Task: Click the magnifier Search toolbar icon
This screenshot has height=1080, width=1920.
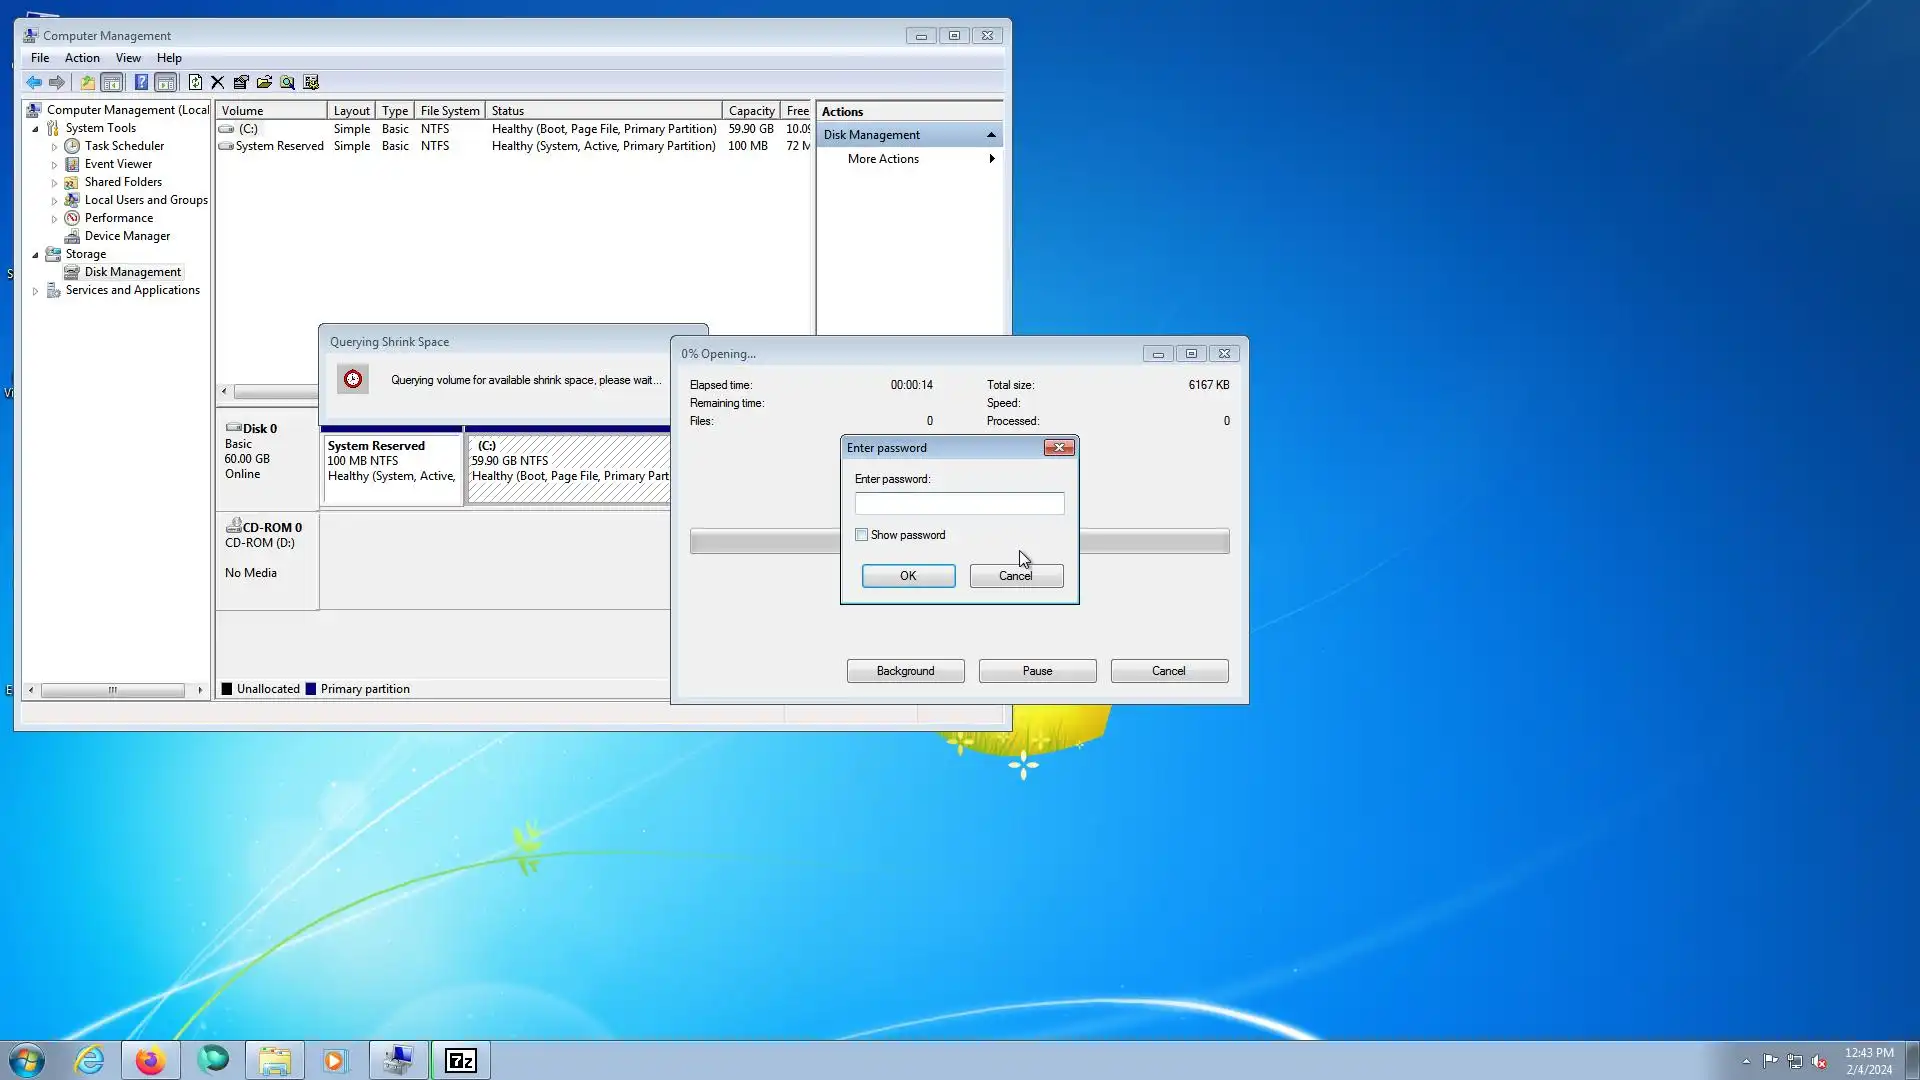Action: (287, 82)
